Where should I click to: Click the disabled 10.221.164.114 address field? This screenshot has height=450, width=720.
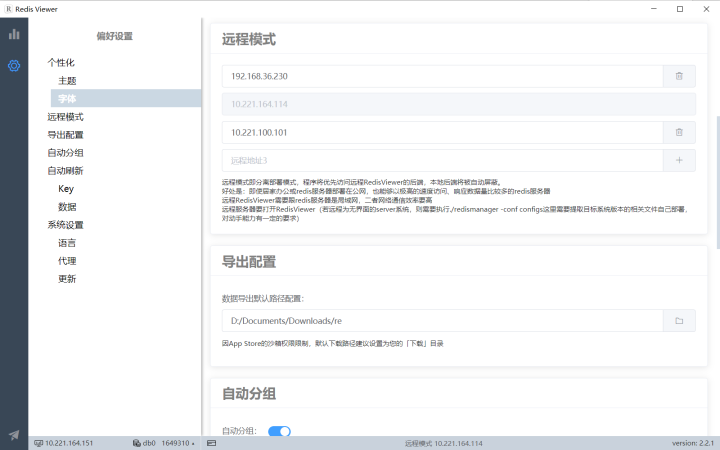coord(459,104)
